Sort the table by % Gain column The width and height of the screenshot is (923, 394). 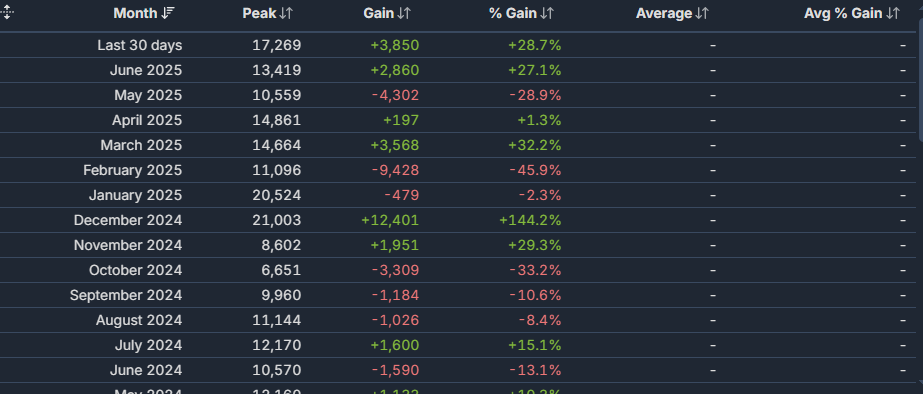[522, 14]
